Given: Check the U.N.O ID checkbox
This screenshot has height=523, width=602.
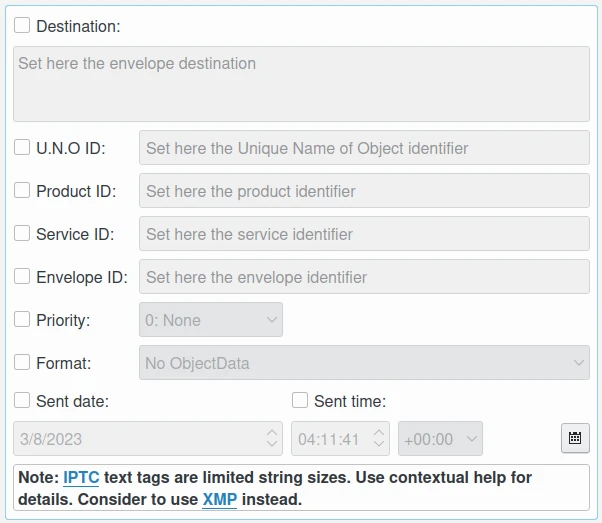Looking at the screenshot, I should pos(22,148).
